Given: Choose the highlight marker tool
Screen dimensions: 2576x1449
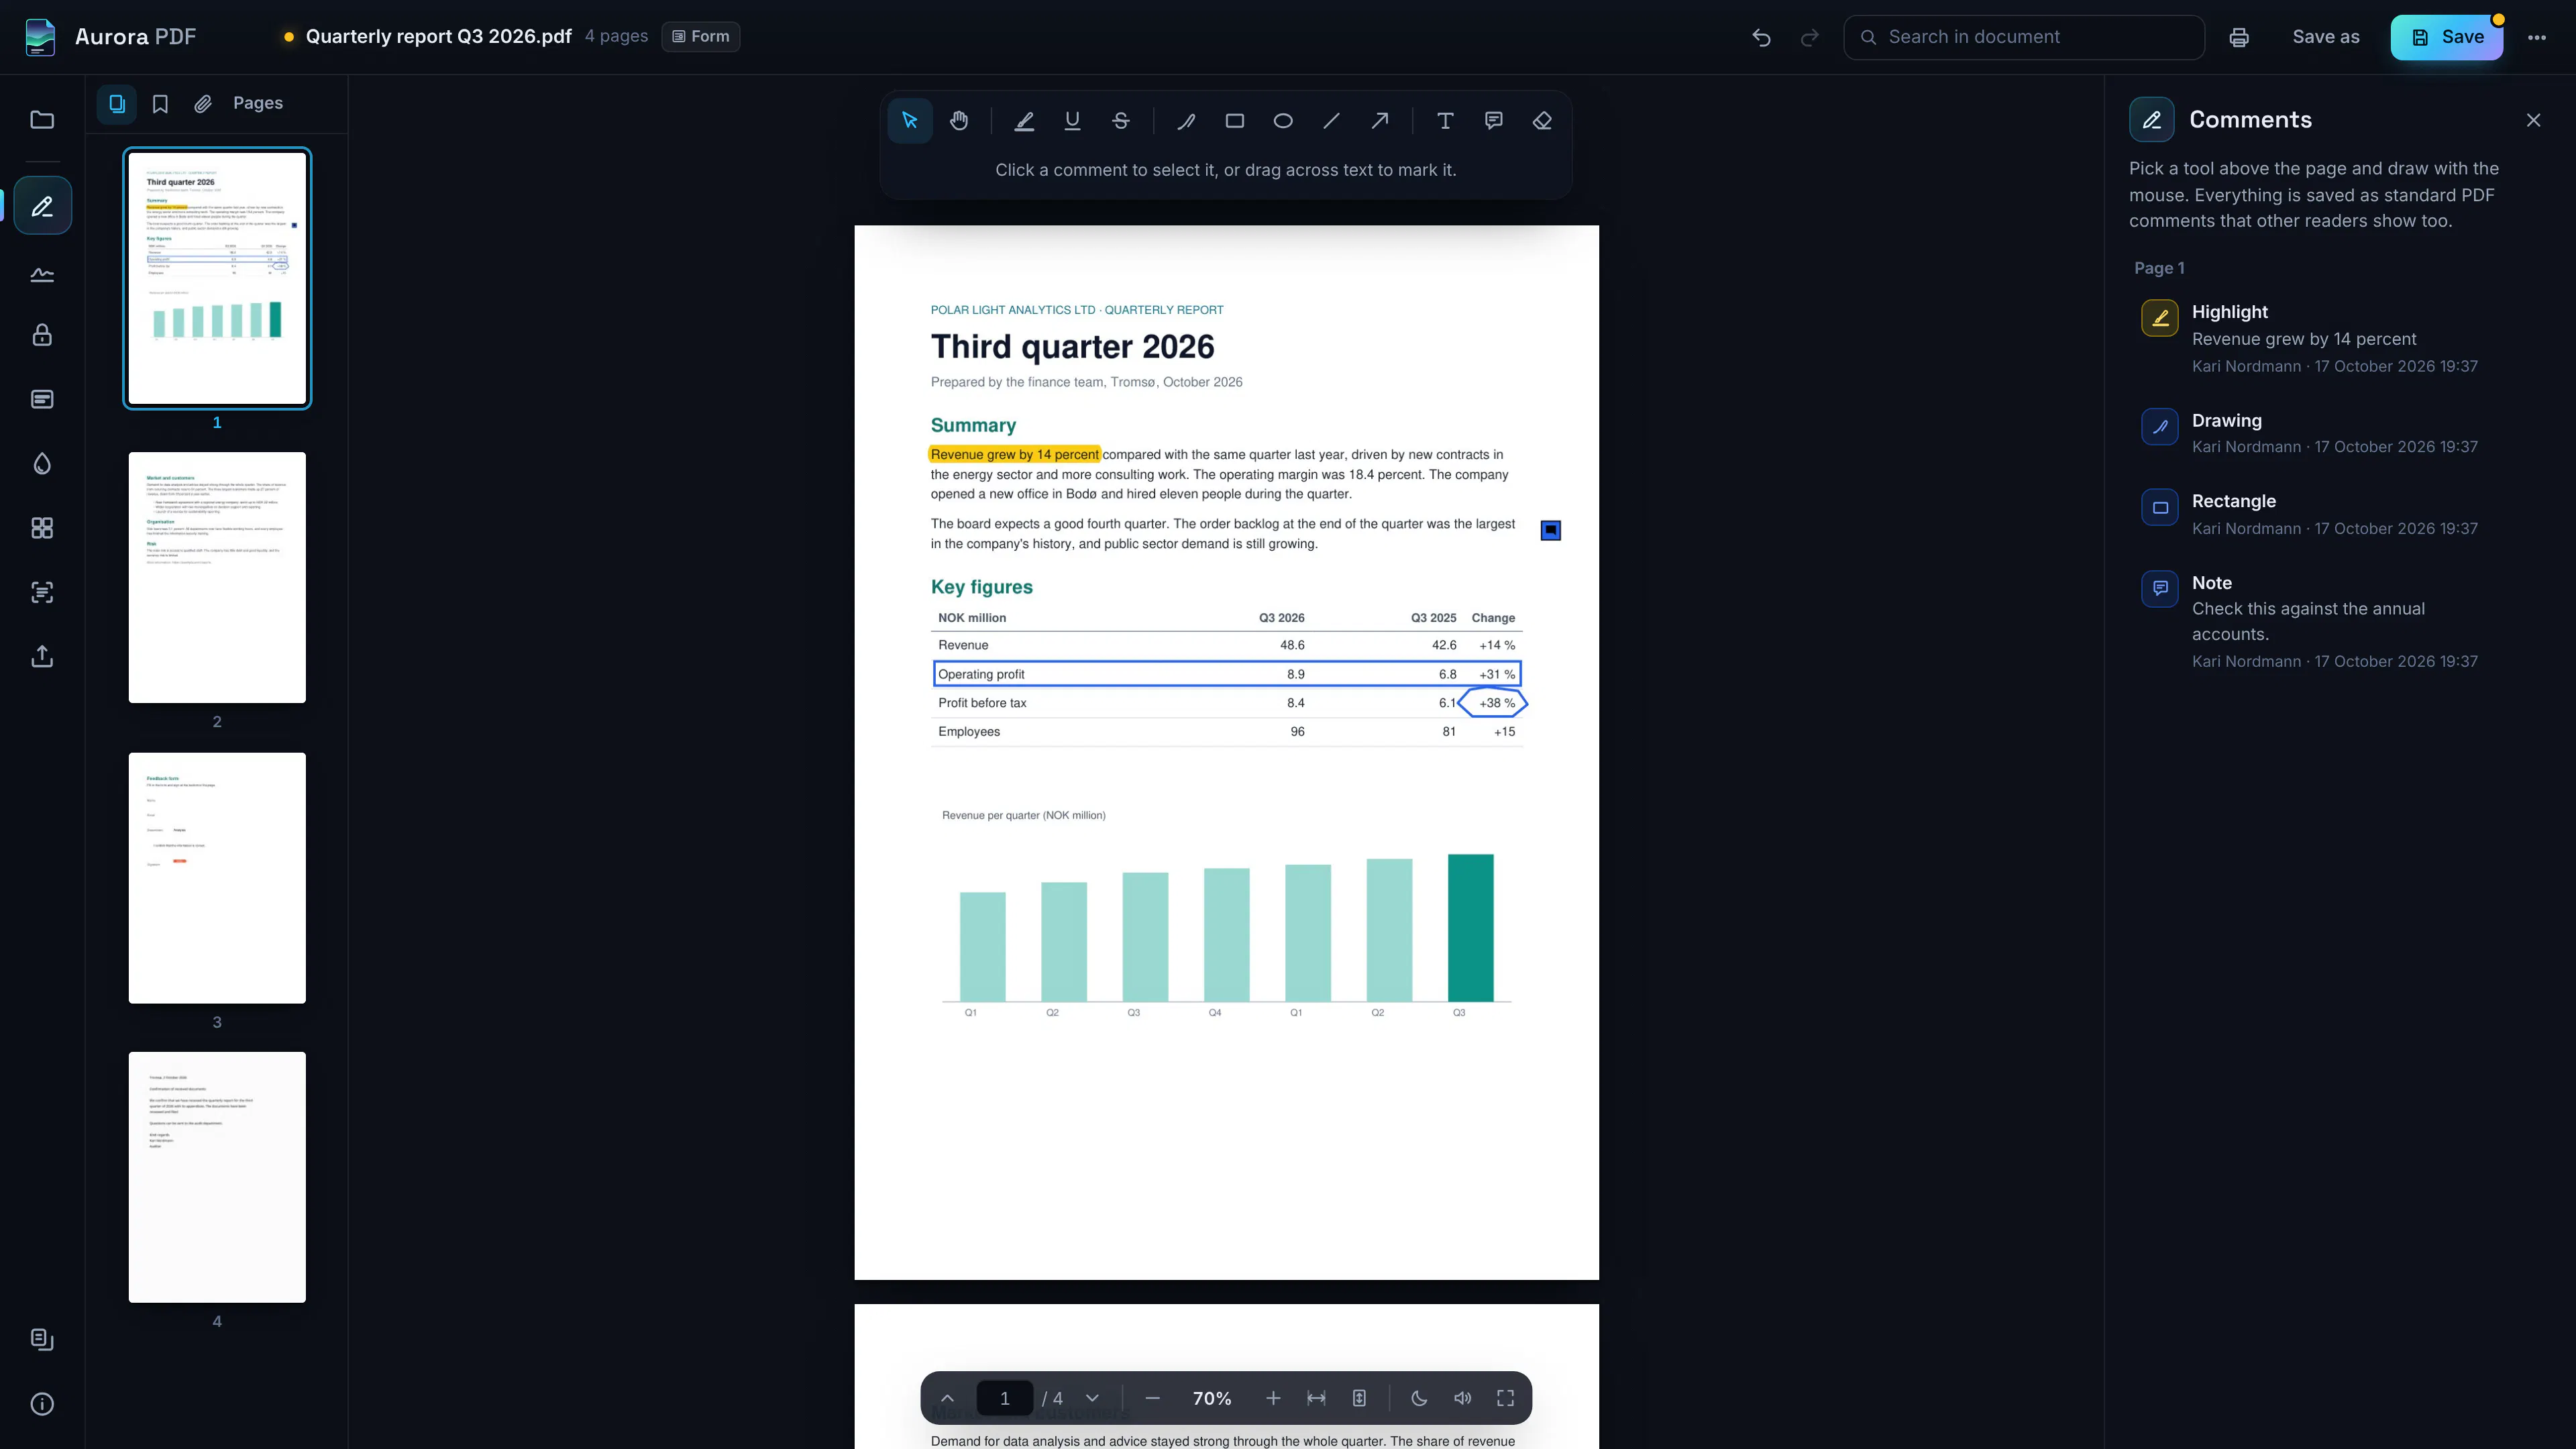Looking at the screenshot, I should tap(1024, 121).
